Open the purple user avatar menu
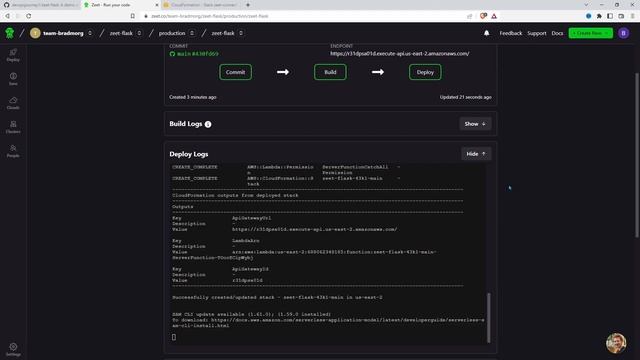Image resolution: width=640 pixels, height=360 pixels. pos(623,33)
